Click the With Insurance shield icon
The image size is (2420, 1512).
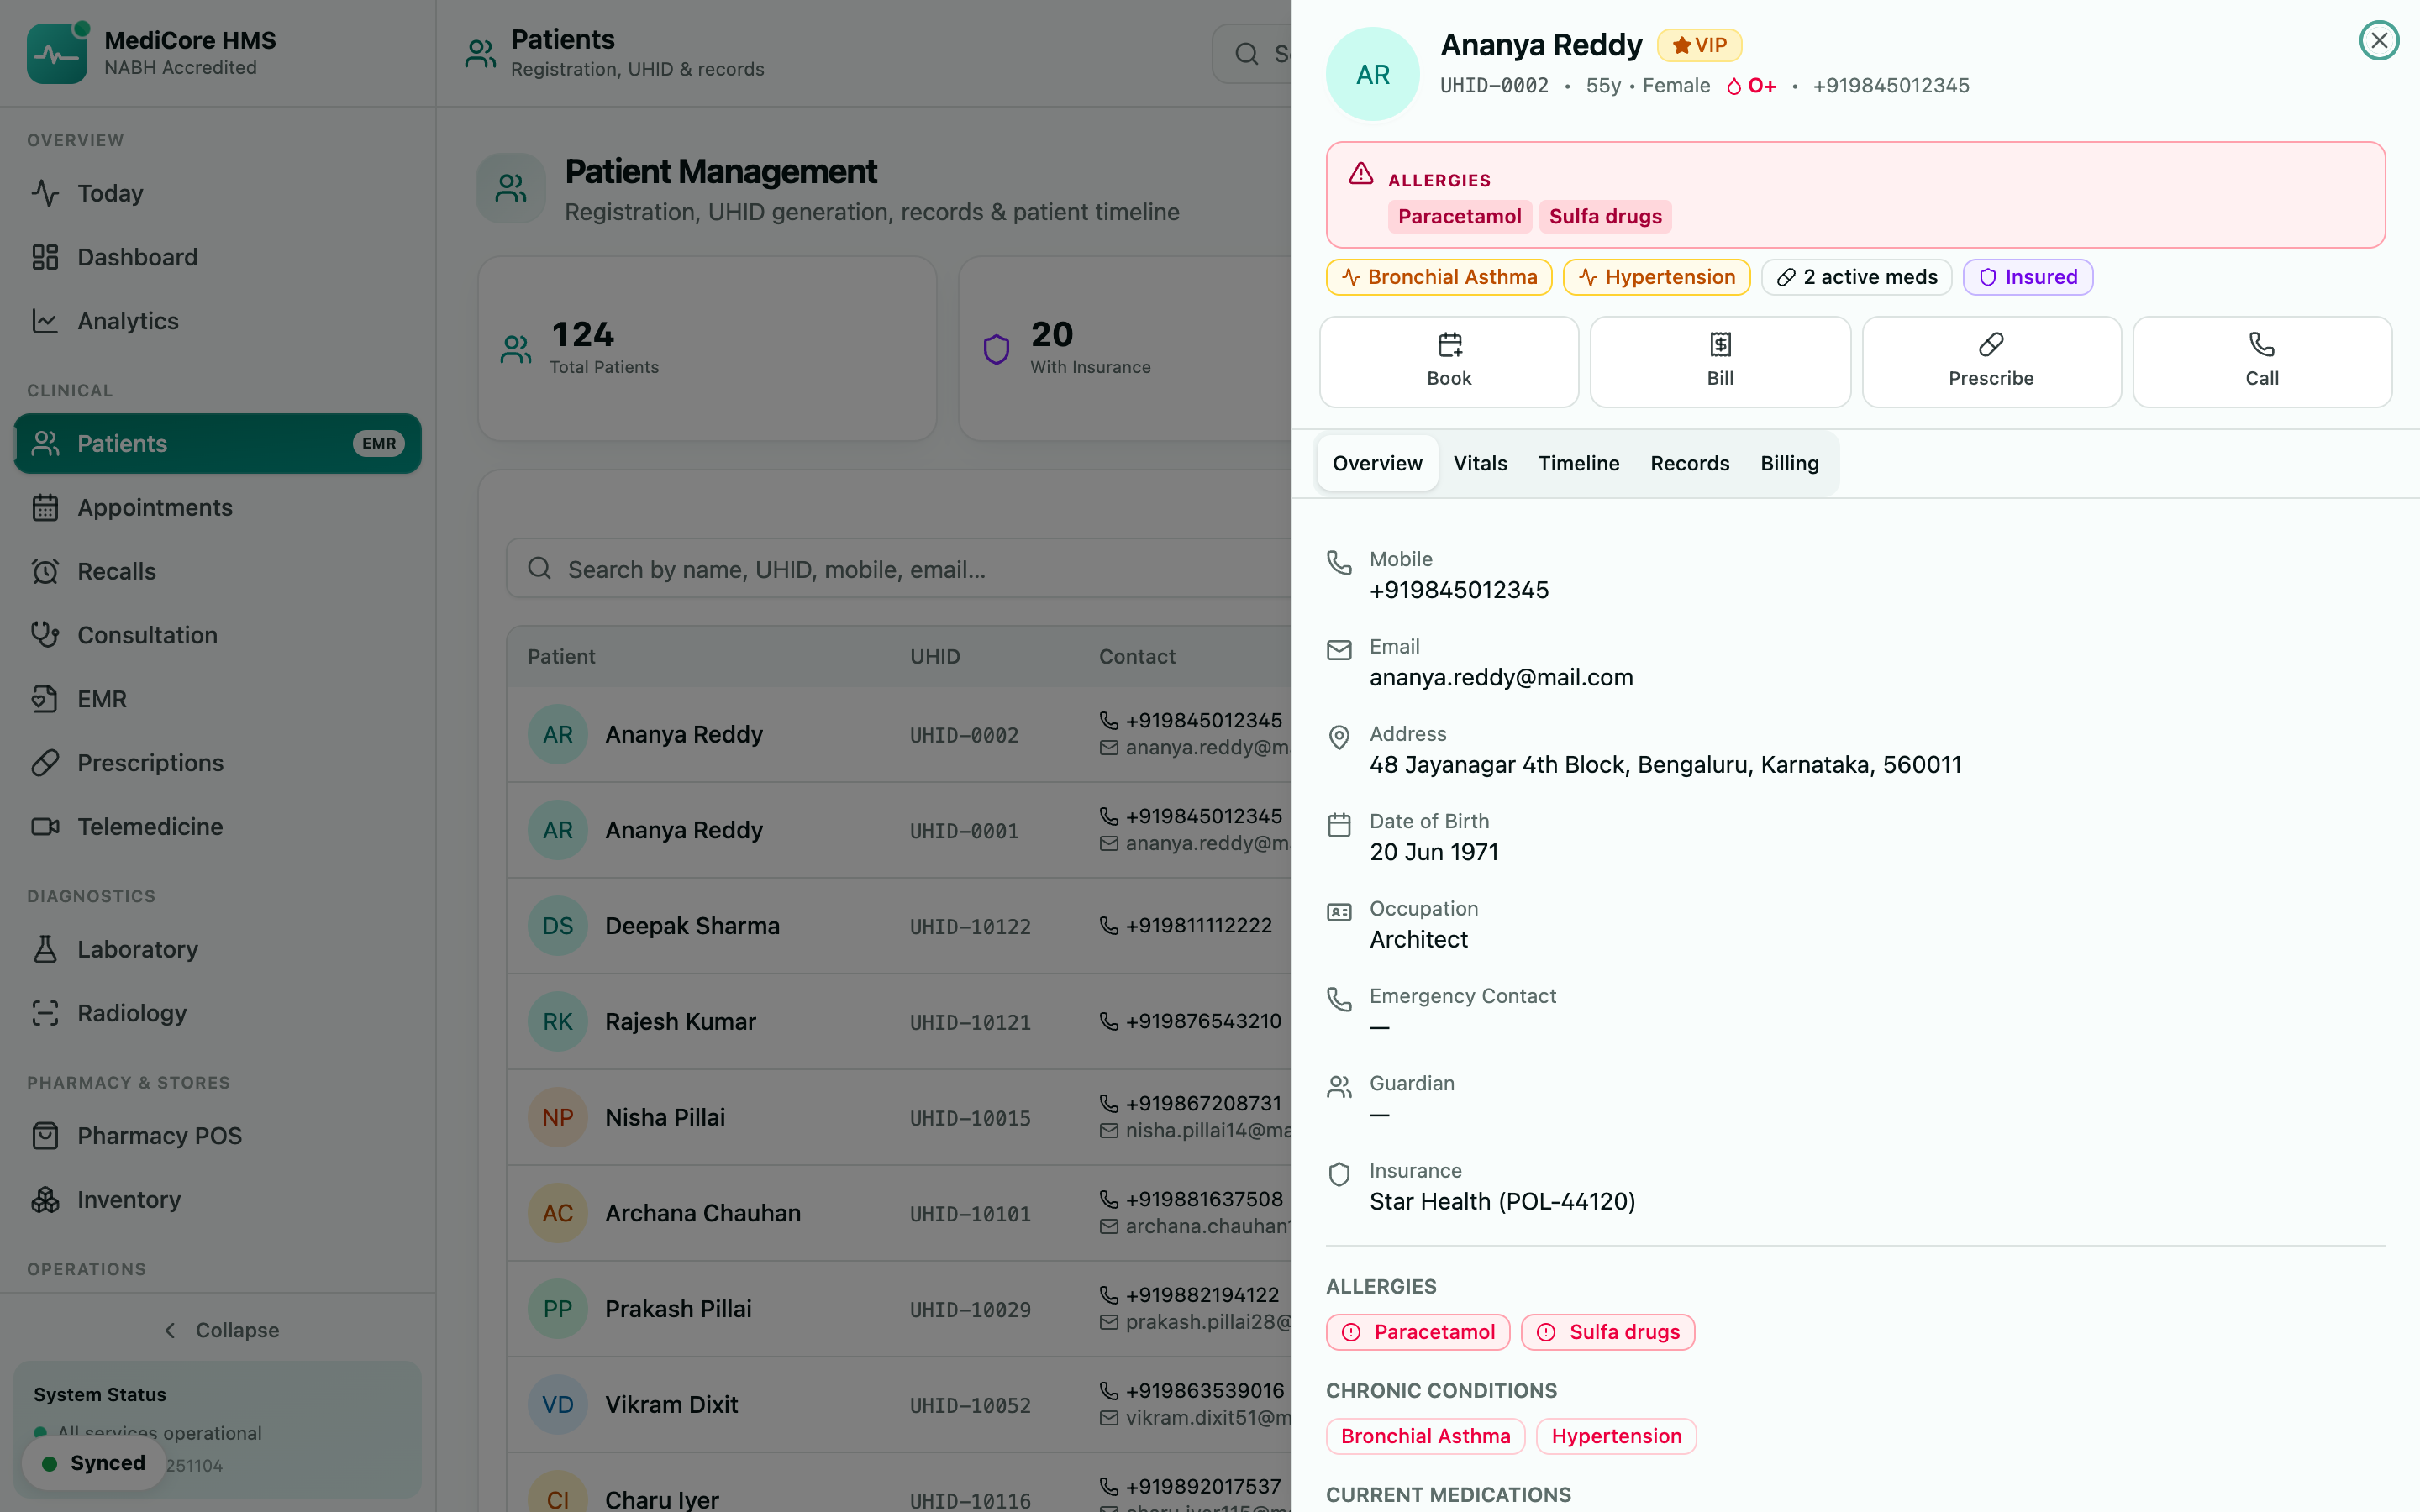[x=996, y=349]
